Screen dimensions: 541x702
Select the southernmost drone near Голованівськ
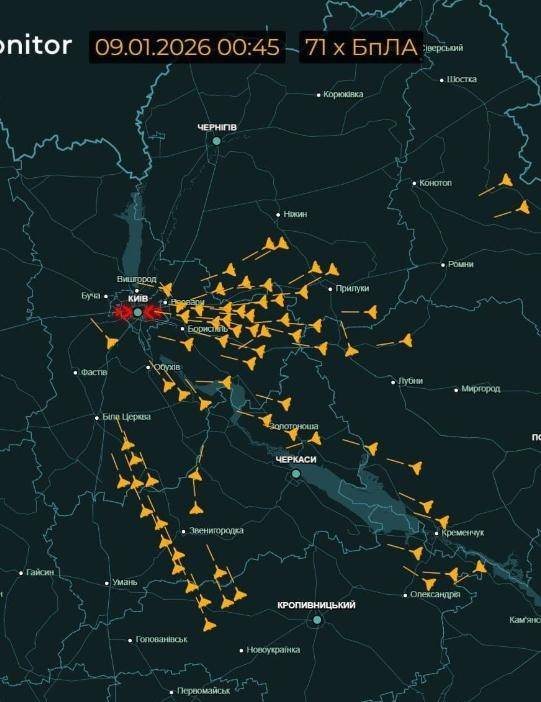pyautogui.click(x=208, y=625)
